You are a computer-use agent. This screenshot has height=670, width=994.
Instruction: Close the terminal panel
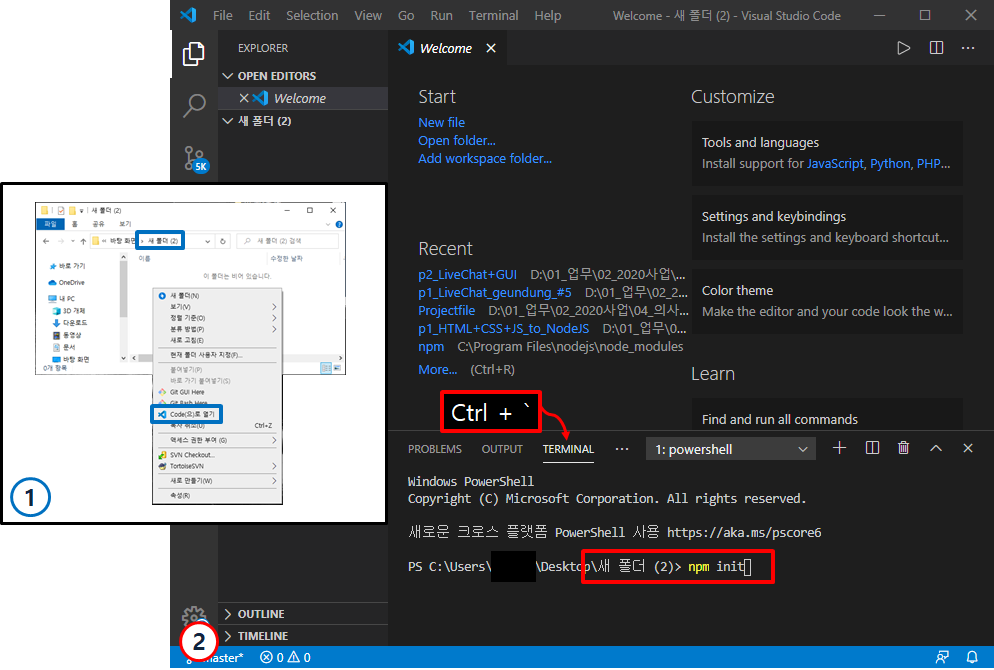click(x=967, y=448)
